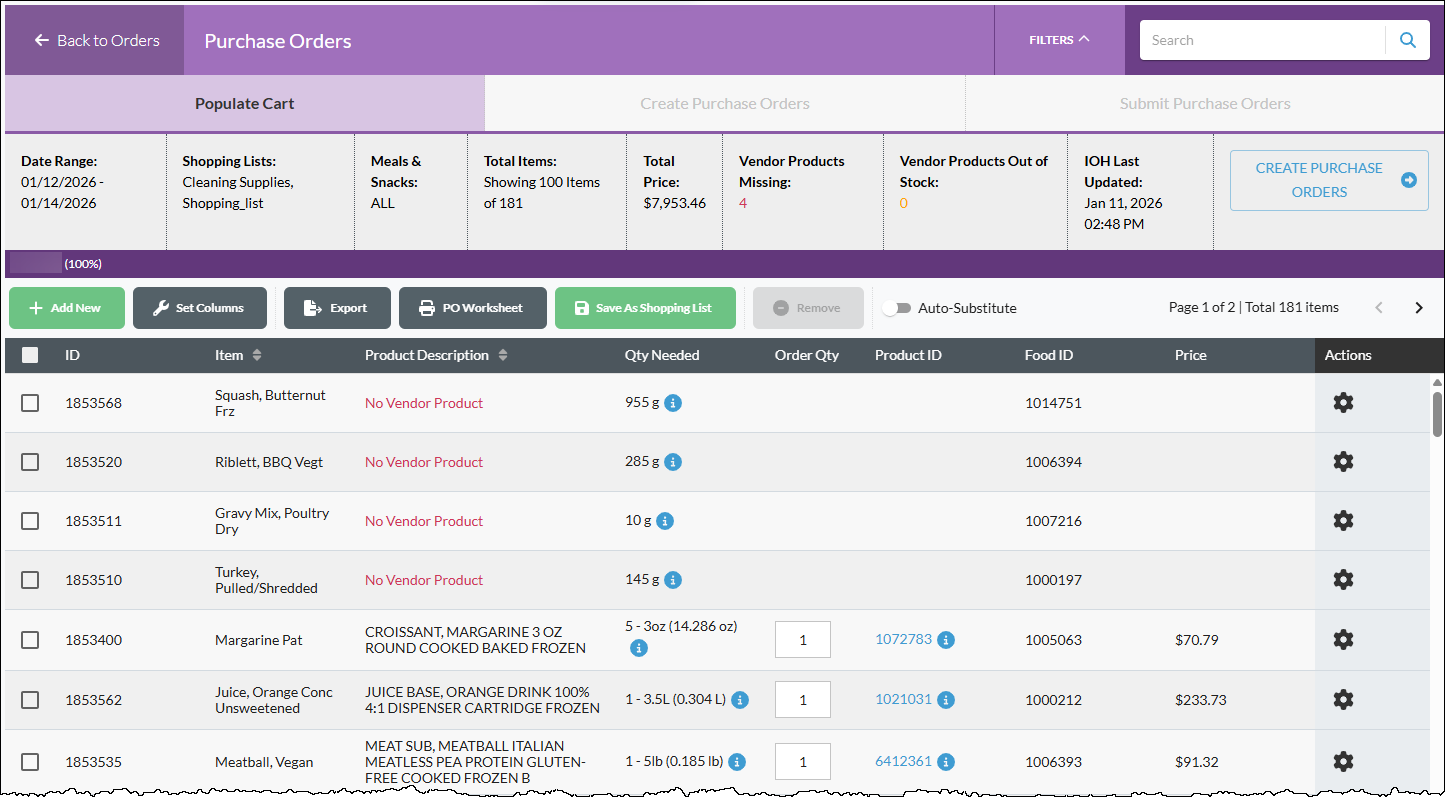Show info for product ID 1072783

click(946, 640)
